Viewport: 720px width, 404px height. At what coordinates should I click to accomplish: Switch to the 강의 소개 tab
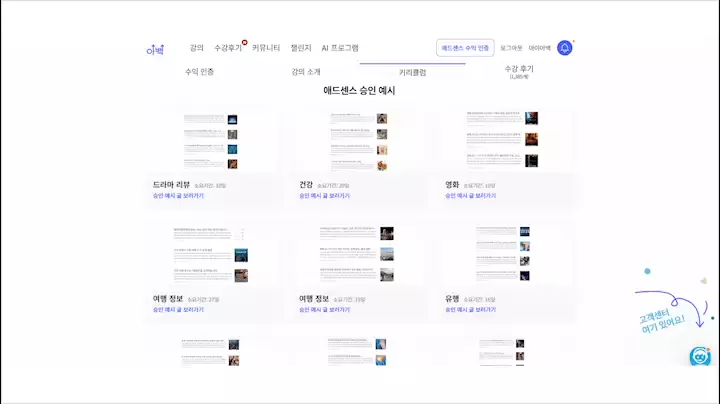[306, 72]
